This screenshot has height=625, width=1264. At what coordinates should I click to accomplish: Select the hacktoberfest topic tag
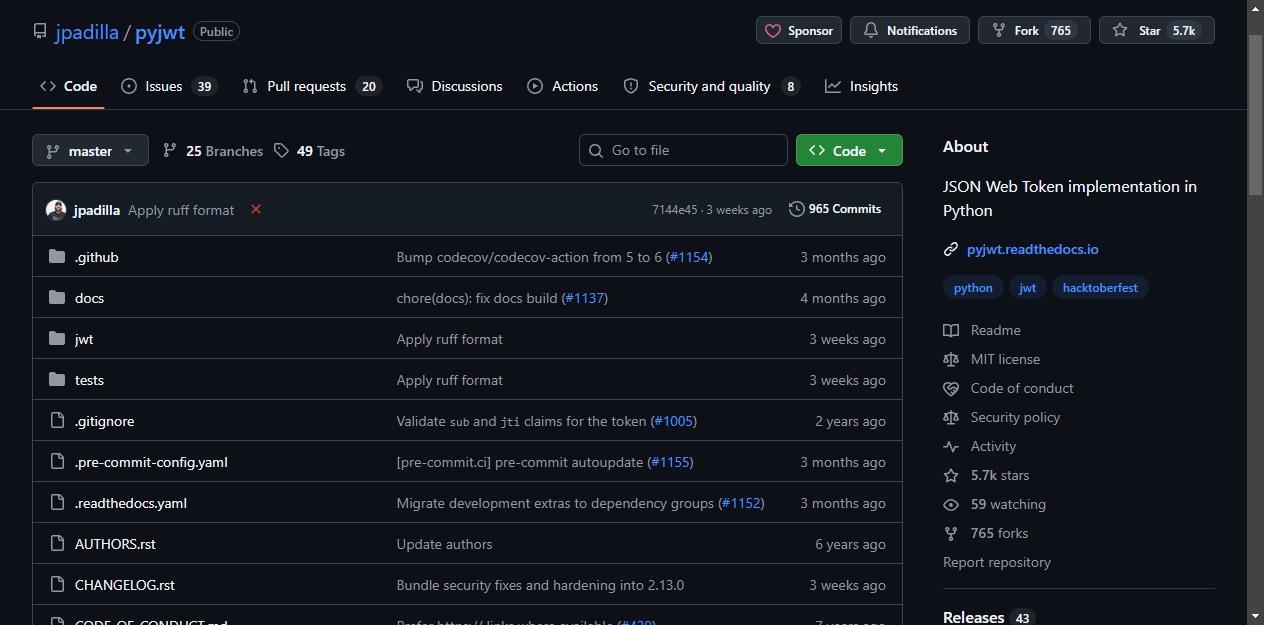click(1100, 288)
